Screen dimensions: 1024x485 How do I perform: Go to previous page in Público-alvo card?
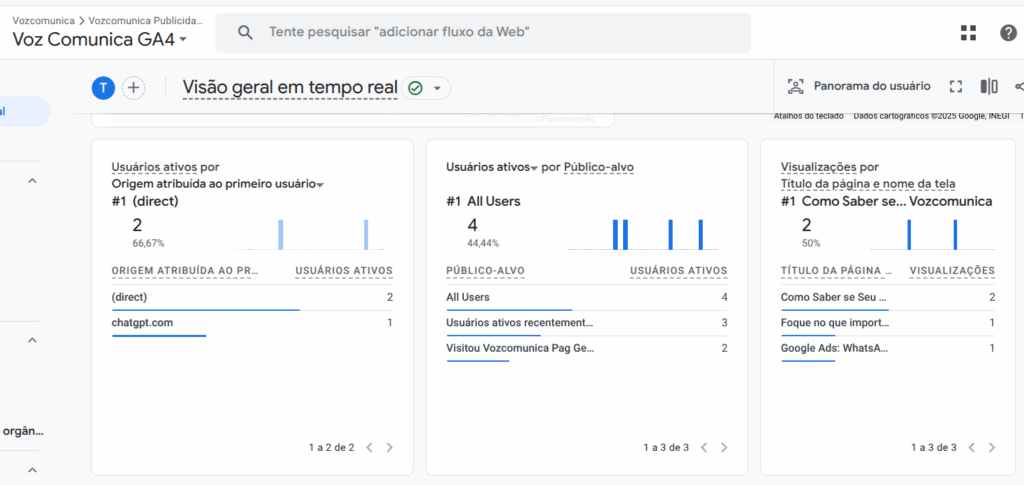(x=703, y=448)
